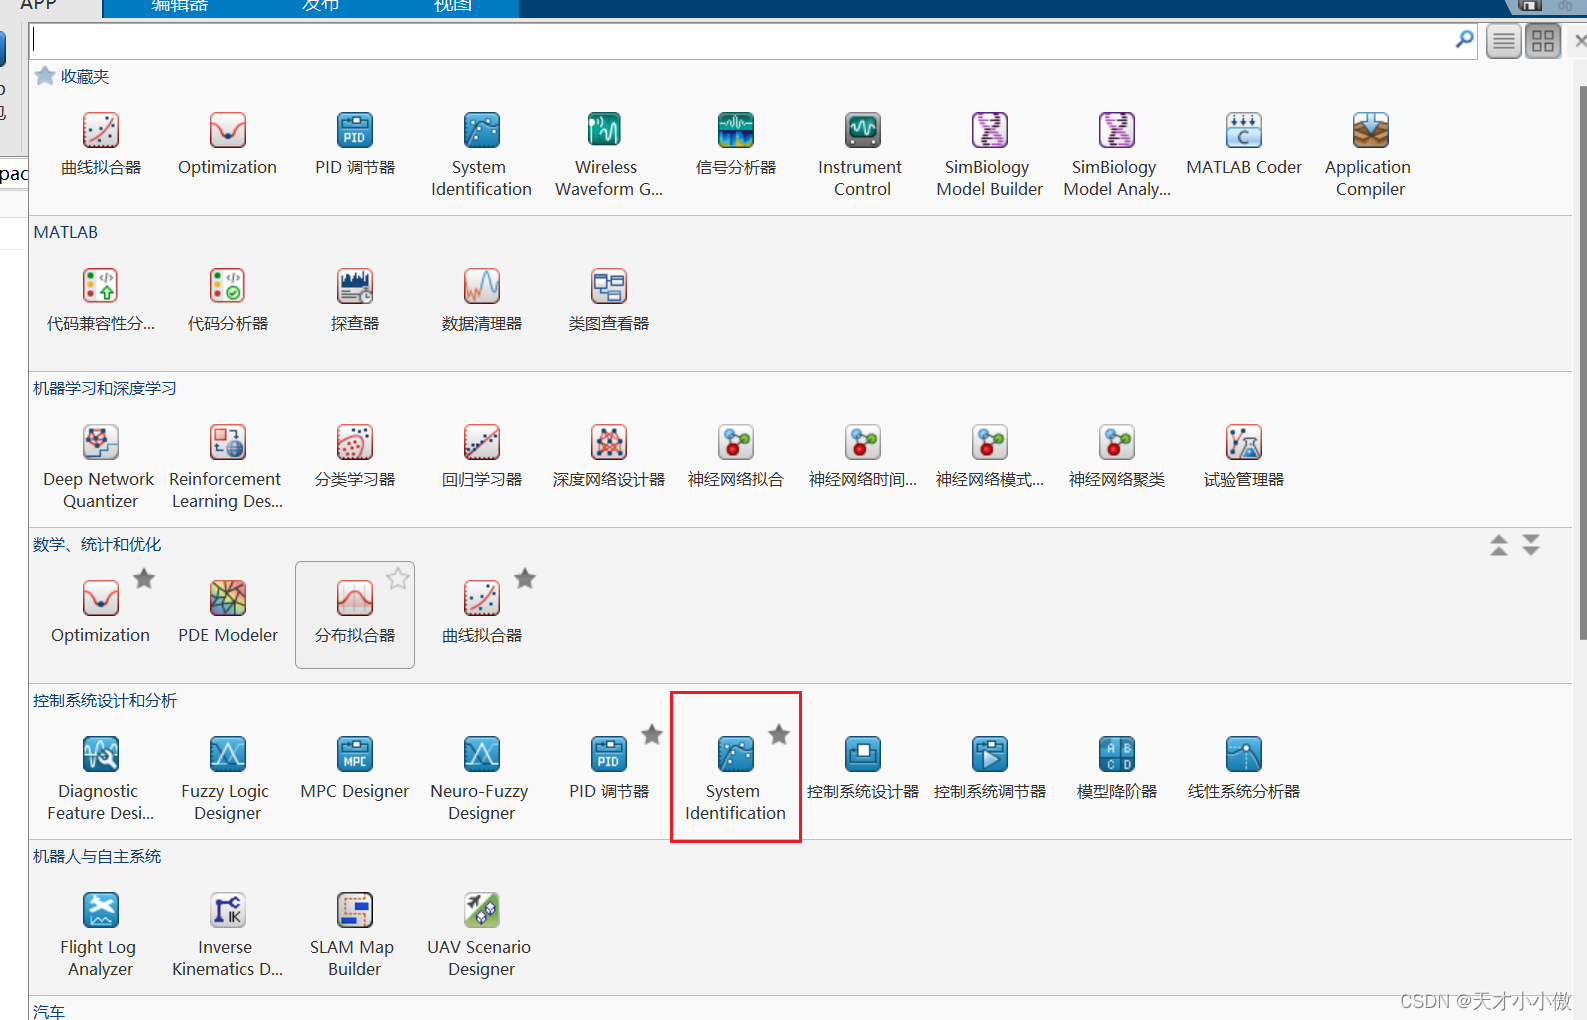
Task: Launch Optimization app in favorites row
Action: tap(228, 144)
